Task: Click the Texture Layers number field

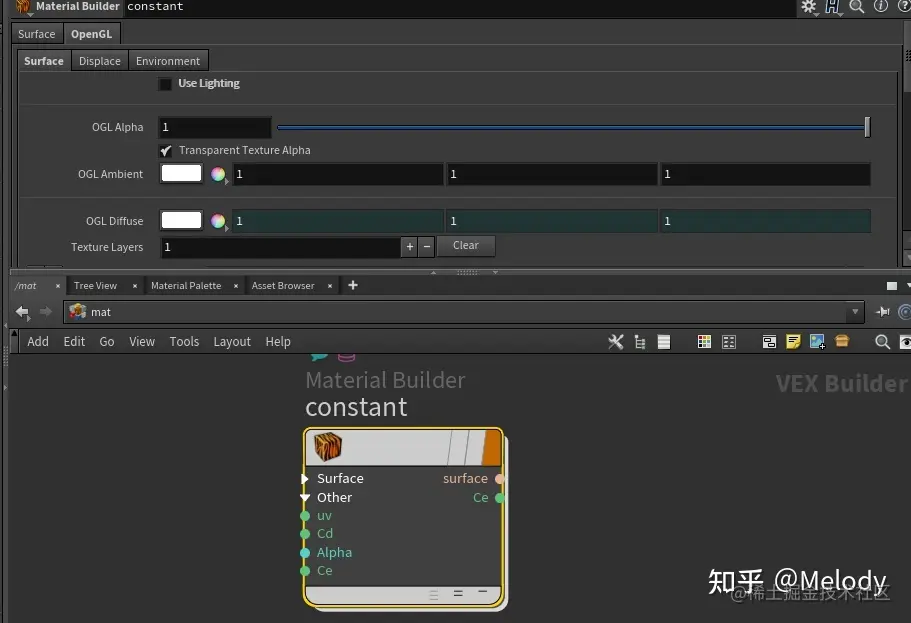Action: tap(280, 247)
